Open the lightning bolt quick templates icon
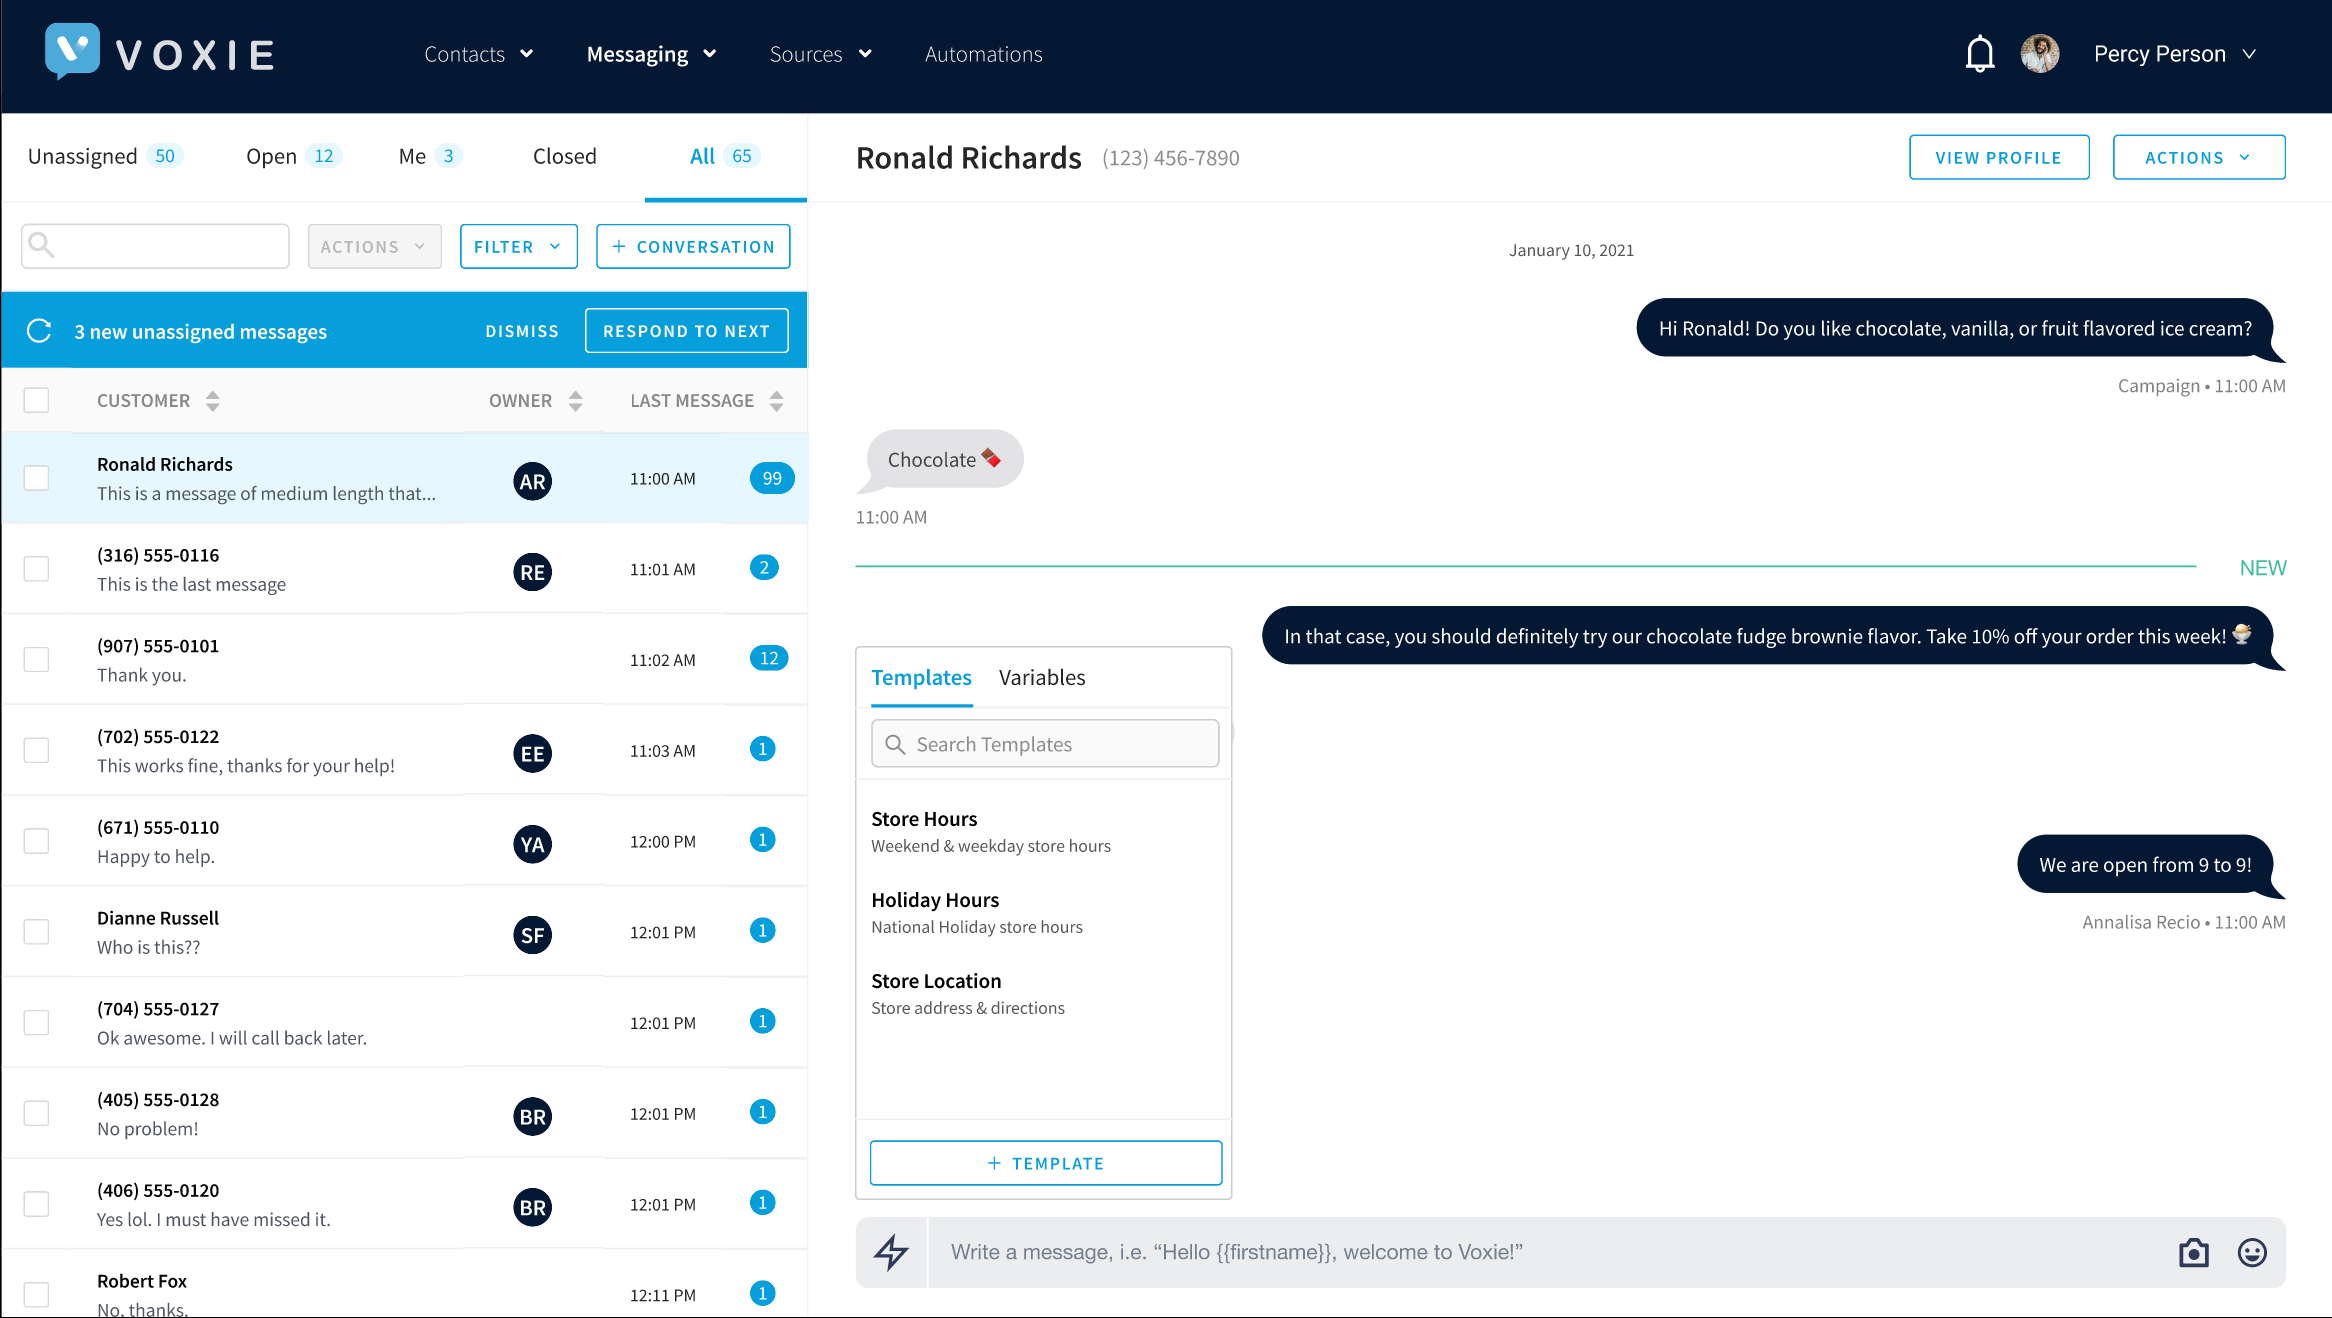This screenshot has width=2332, height=1318. (x=891, y=1252)
